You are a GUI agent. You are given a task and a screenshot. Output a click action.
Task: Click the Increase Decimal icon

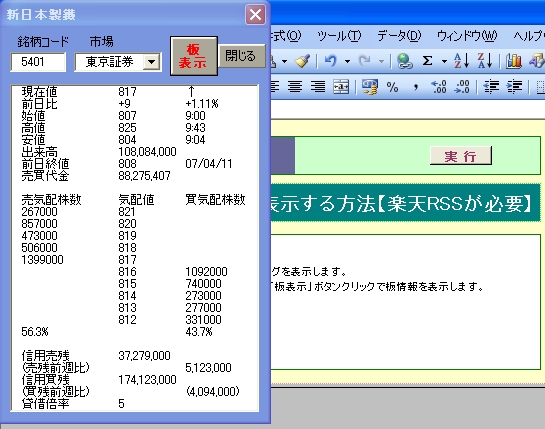439,87
